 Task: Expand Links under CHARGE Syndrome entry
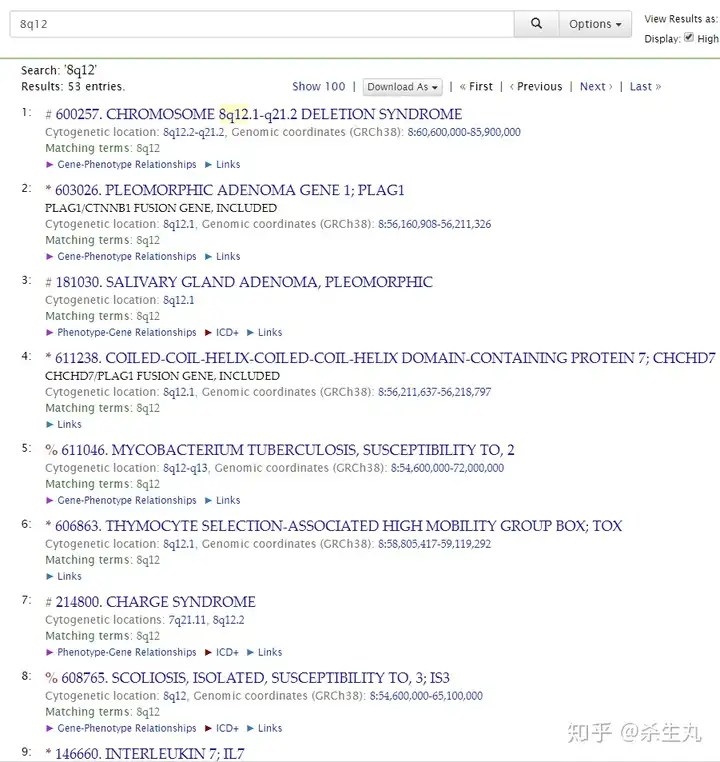click(264, 652)
